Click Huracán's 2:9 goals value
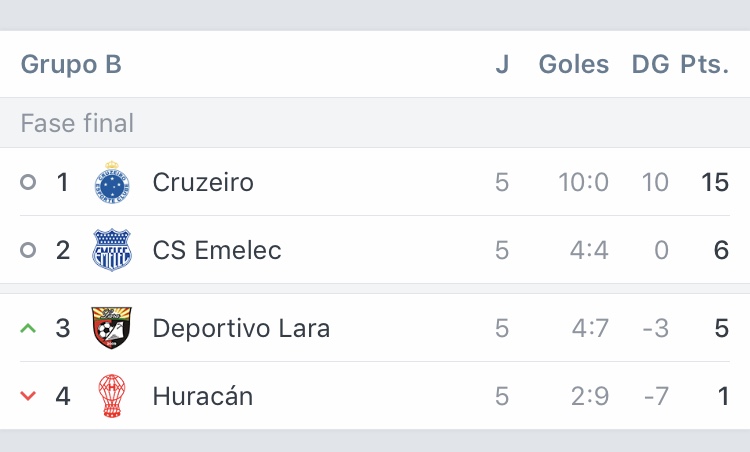 click(x=589, y=396)
